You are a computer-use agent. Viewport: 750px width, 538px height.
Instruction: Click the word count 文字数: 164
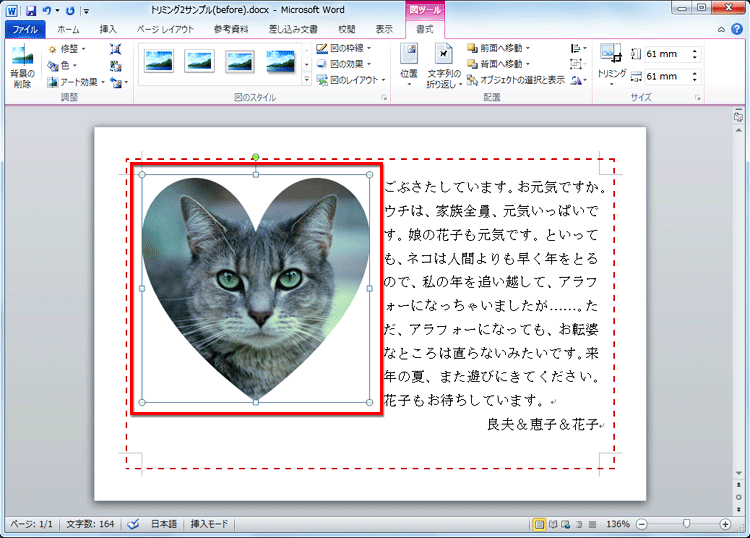point(90,524)
